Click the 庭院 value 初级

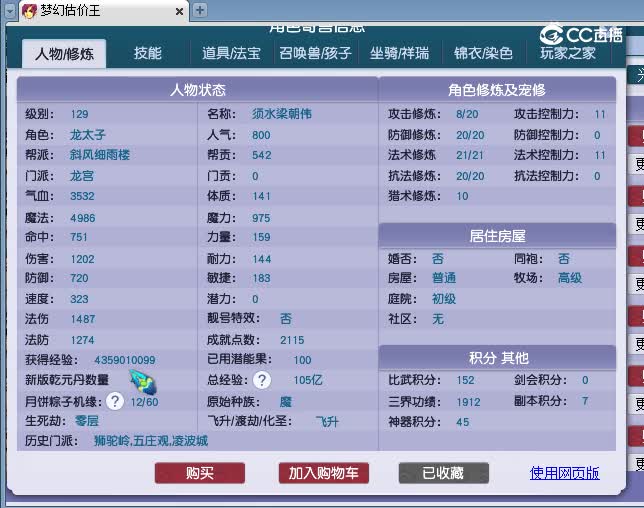[x=444, y=299]
